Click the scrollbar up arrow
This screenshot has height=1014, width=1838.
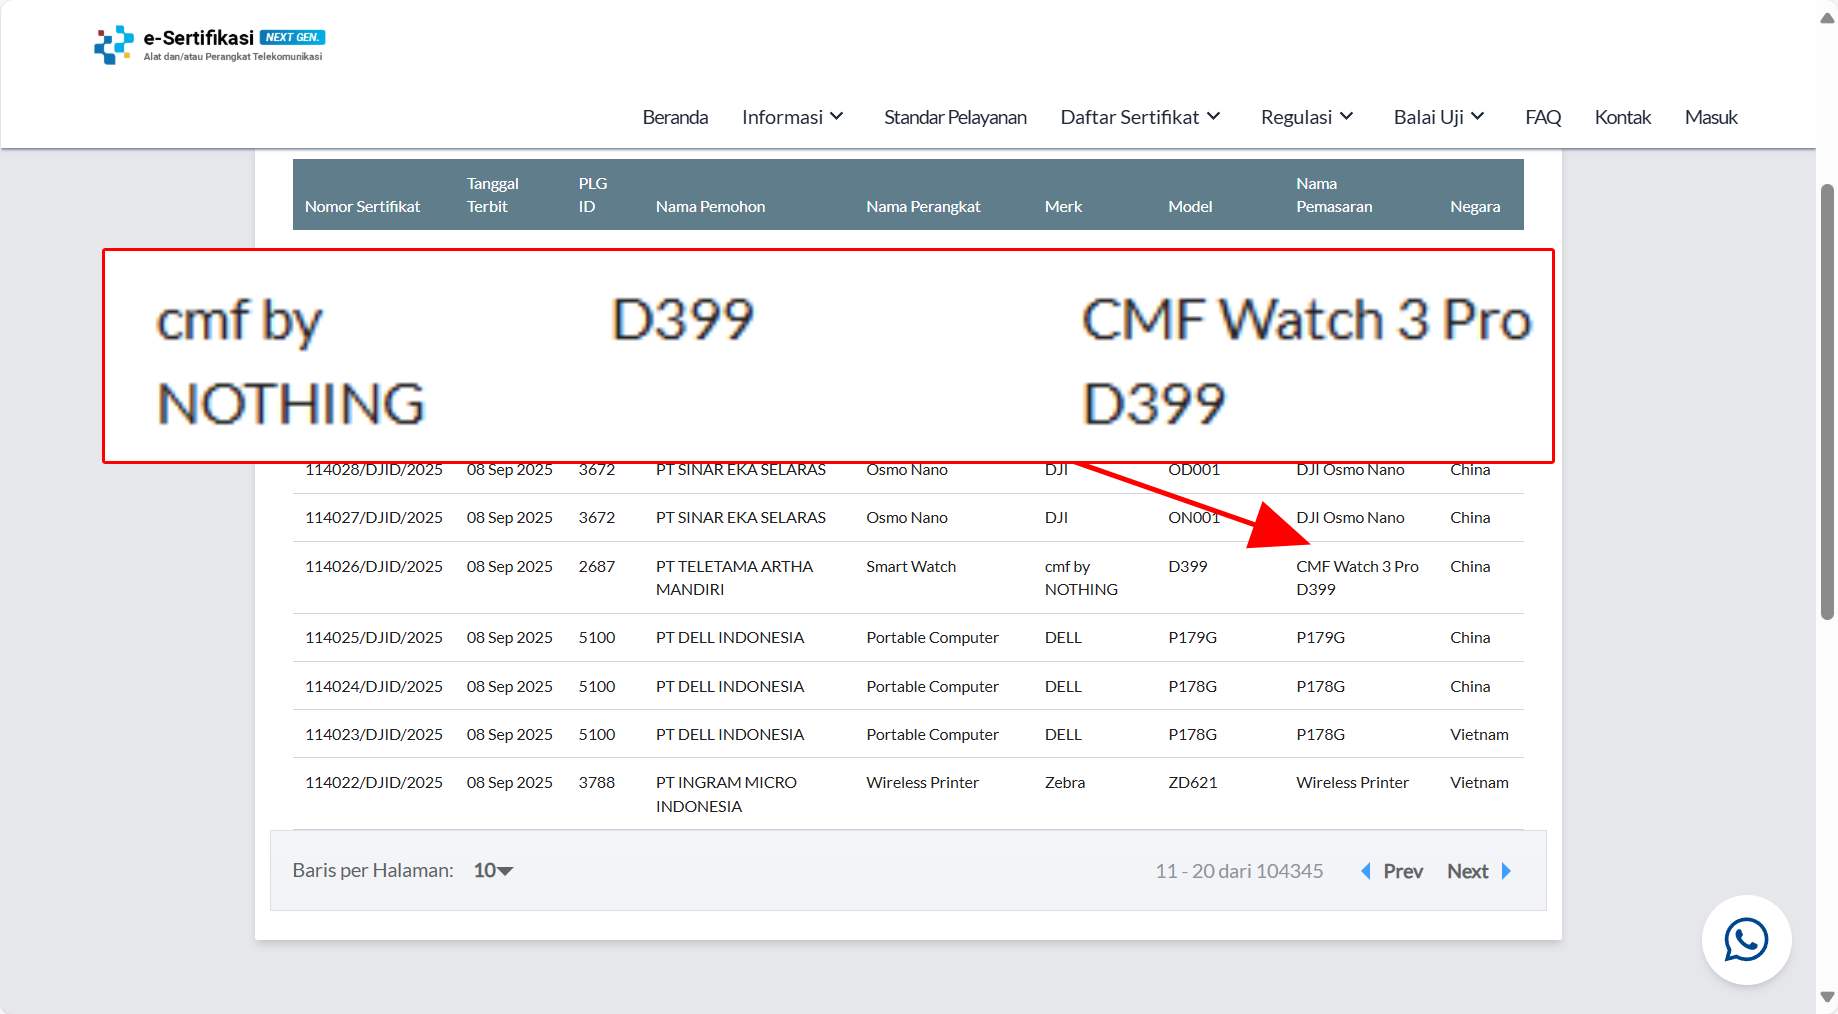tap(1827, 18)
